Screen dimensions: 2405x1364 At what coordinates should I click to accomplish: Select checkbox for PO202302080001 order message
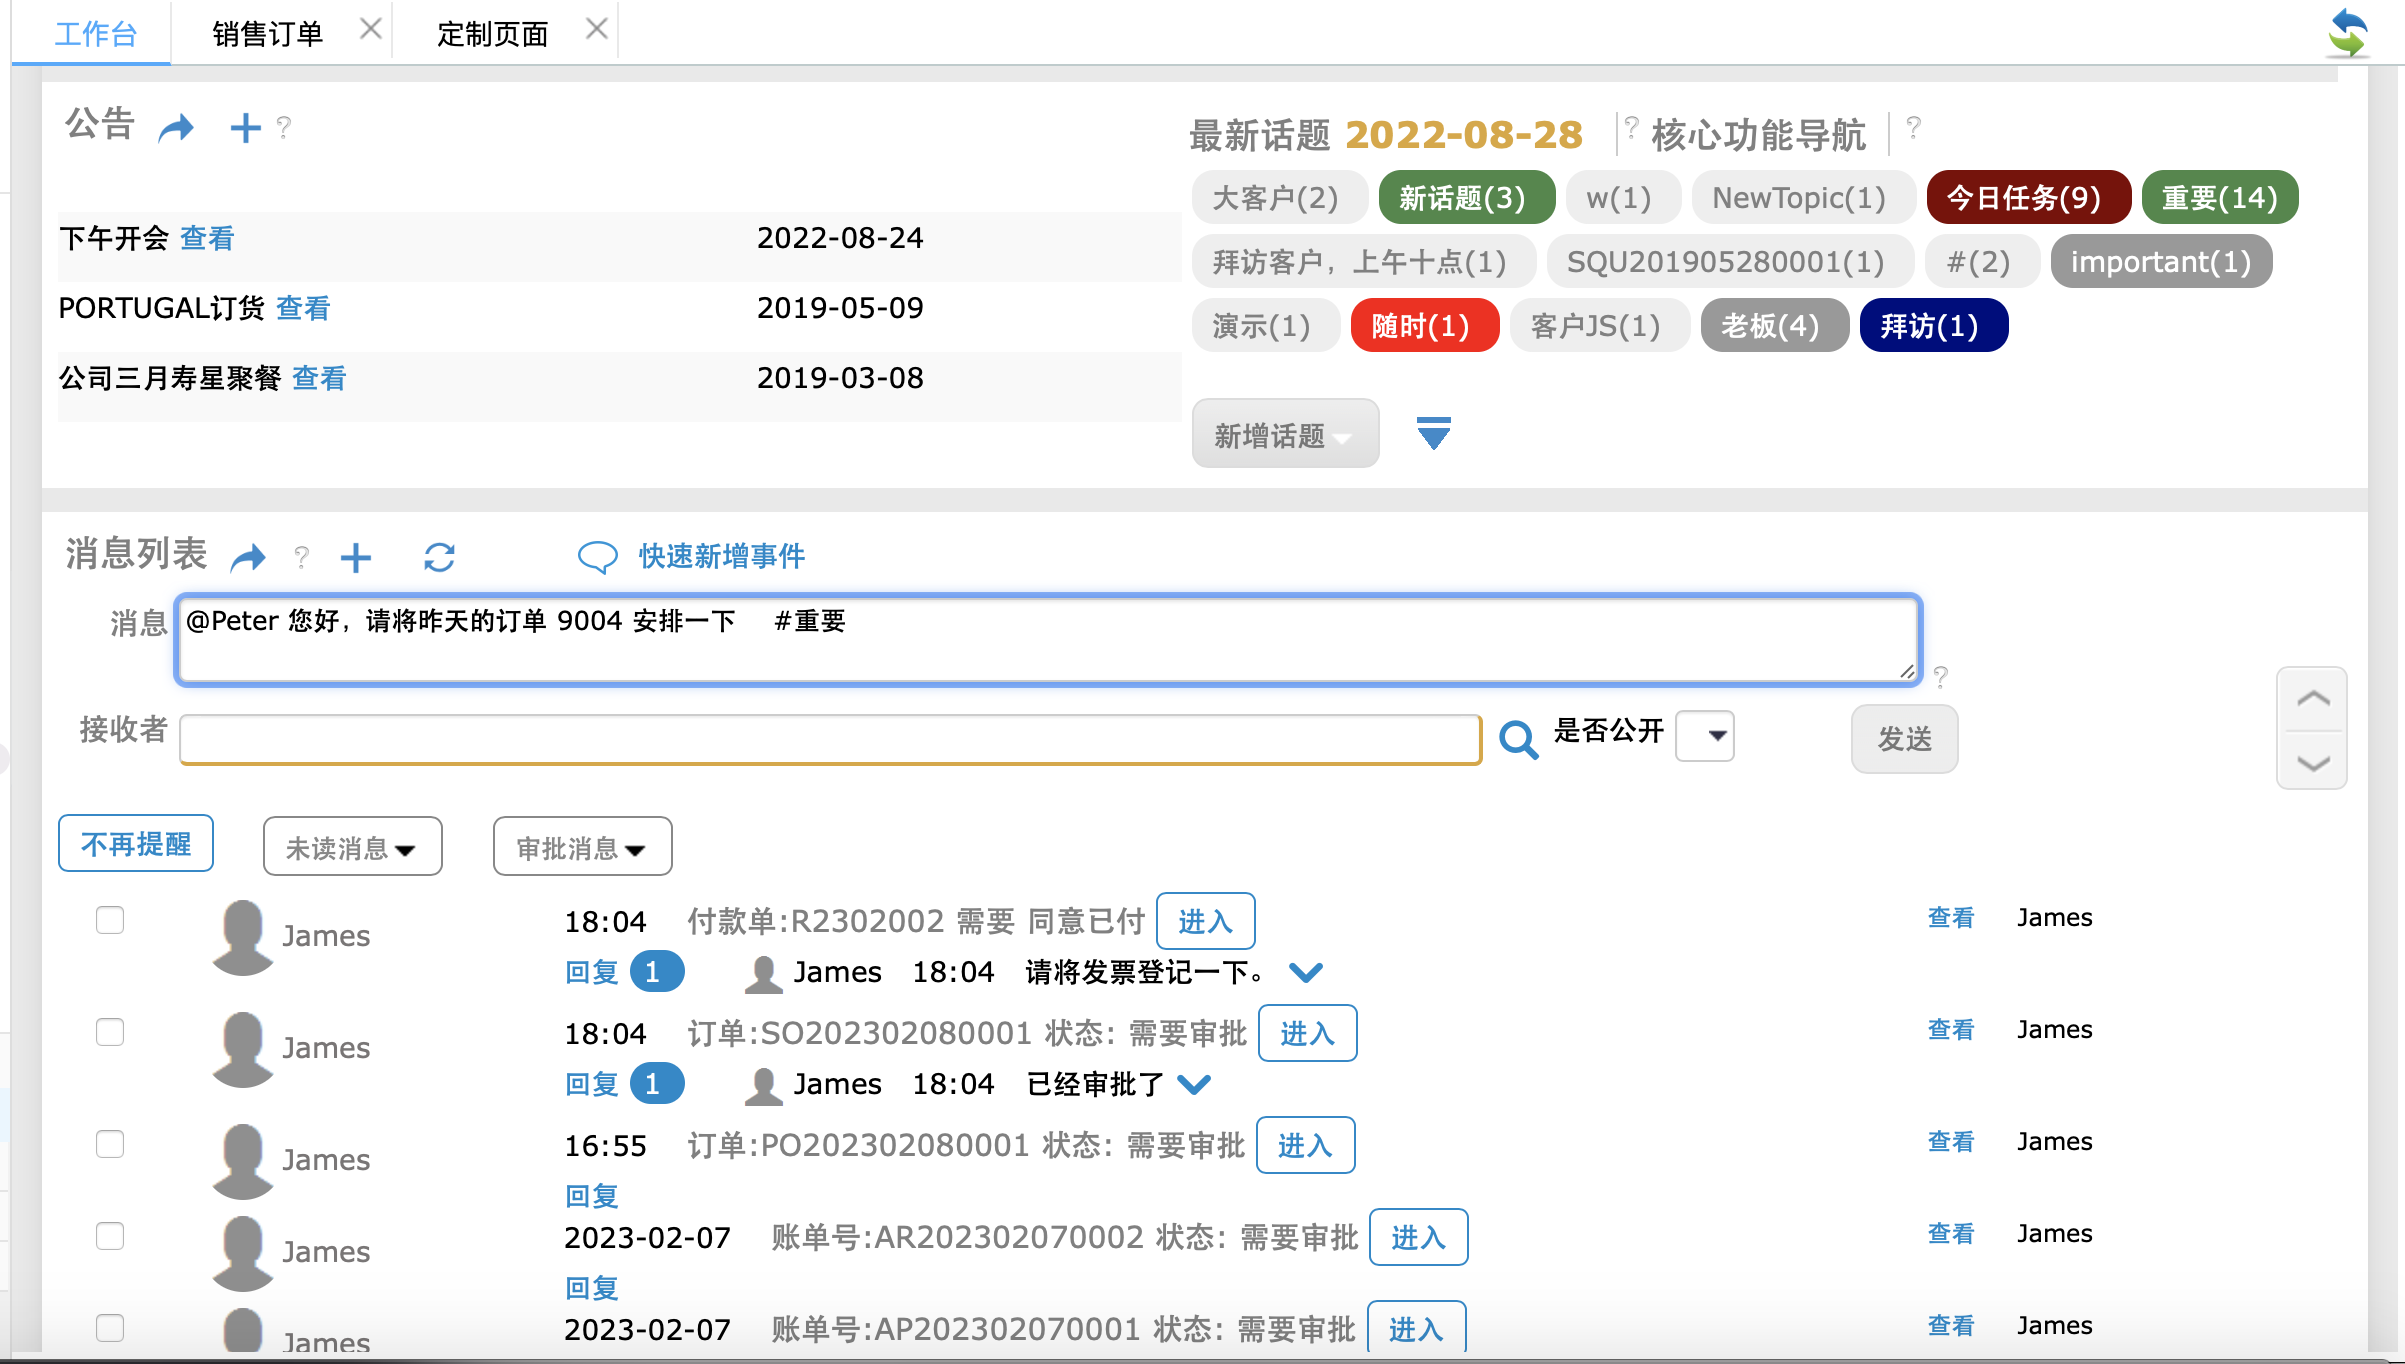click(x=110, y=1144)
